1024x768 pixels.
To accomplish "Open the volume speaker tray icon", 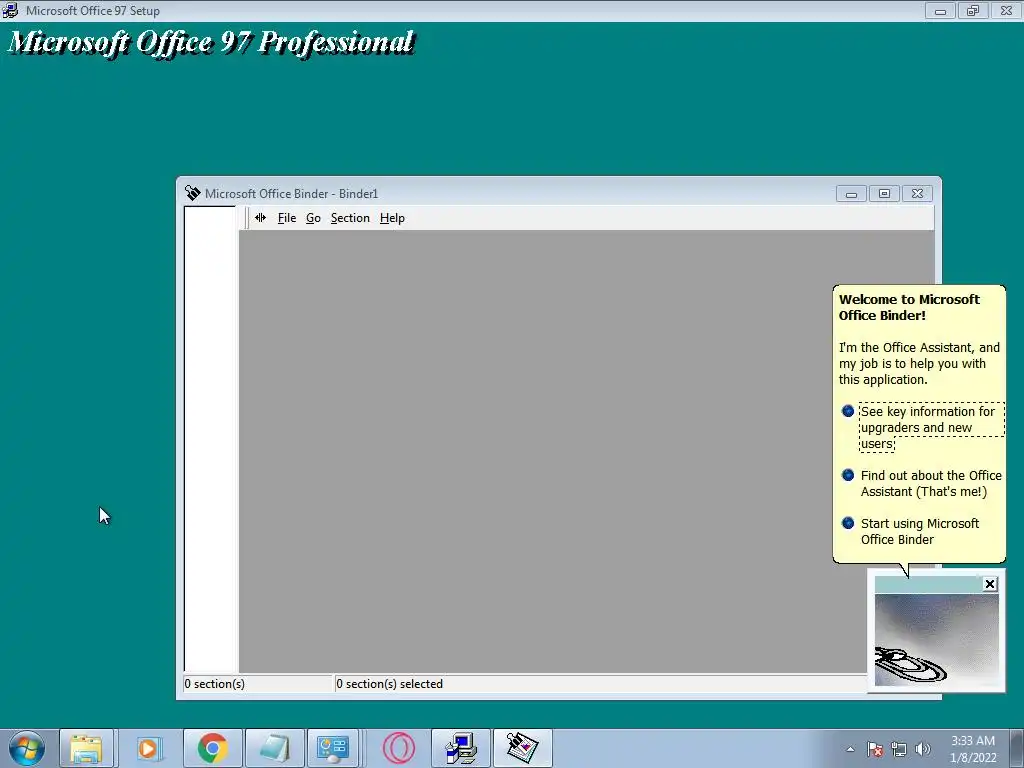I will point(923,750).
